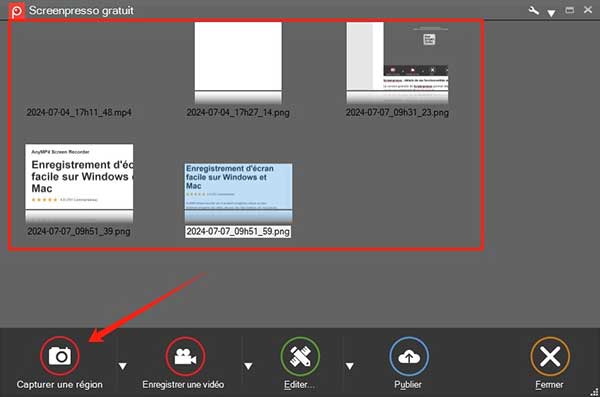Click file name 2024-07-07_09h51_39.png
Image resolution: width=600 pixels, height=397 pixels.
coord(79,231)
